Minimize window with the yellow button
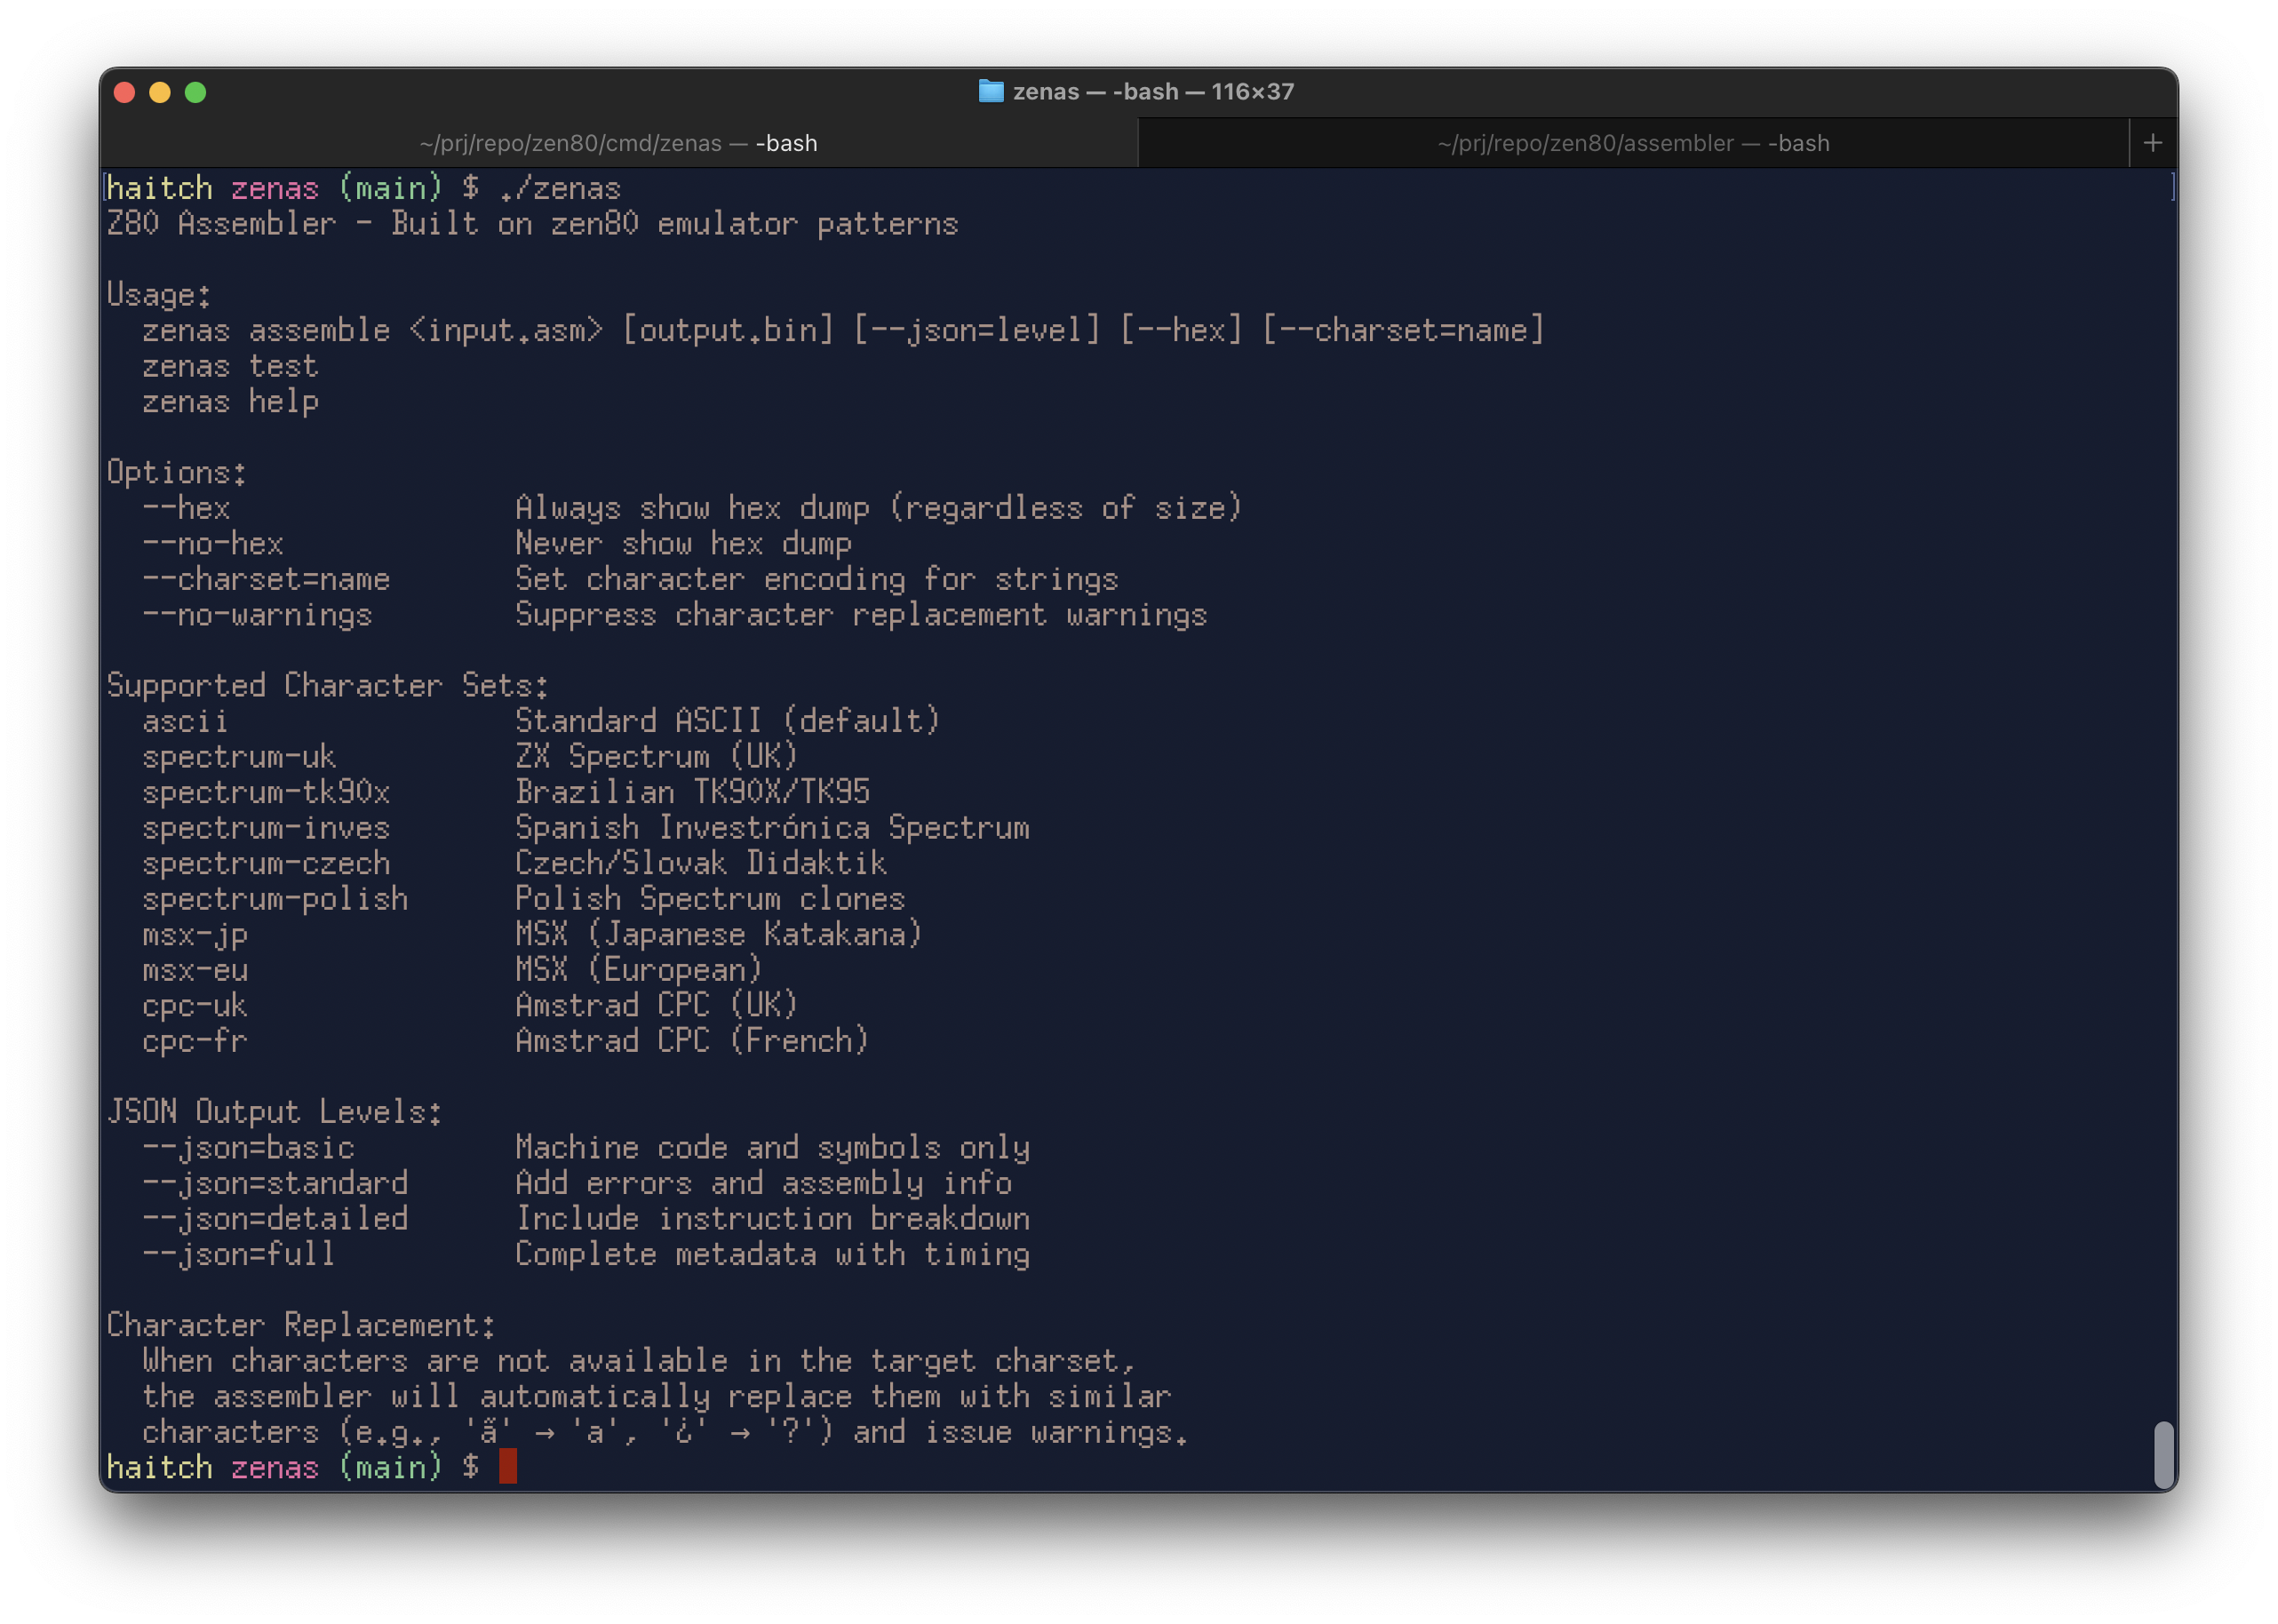This screenshot has width=2278, height=1624. point(160,93)
